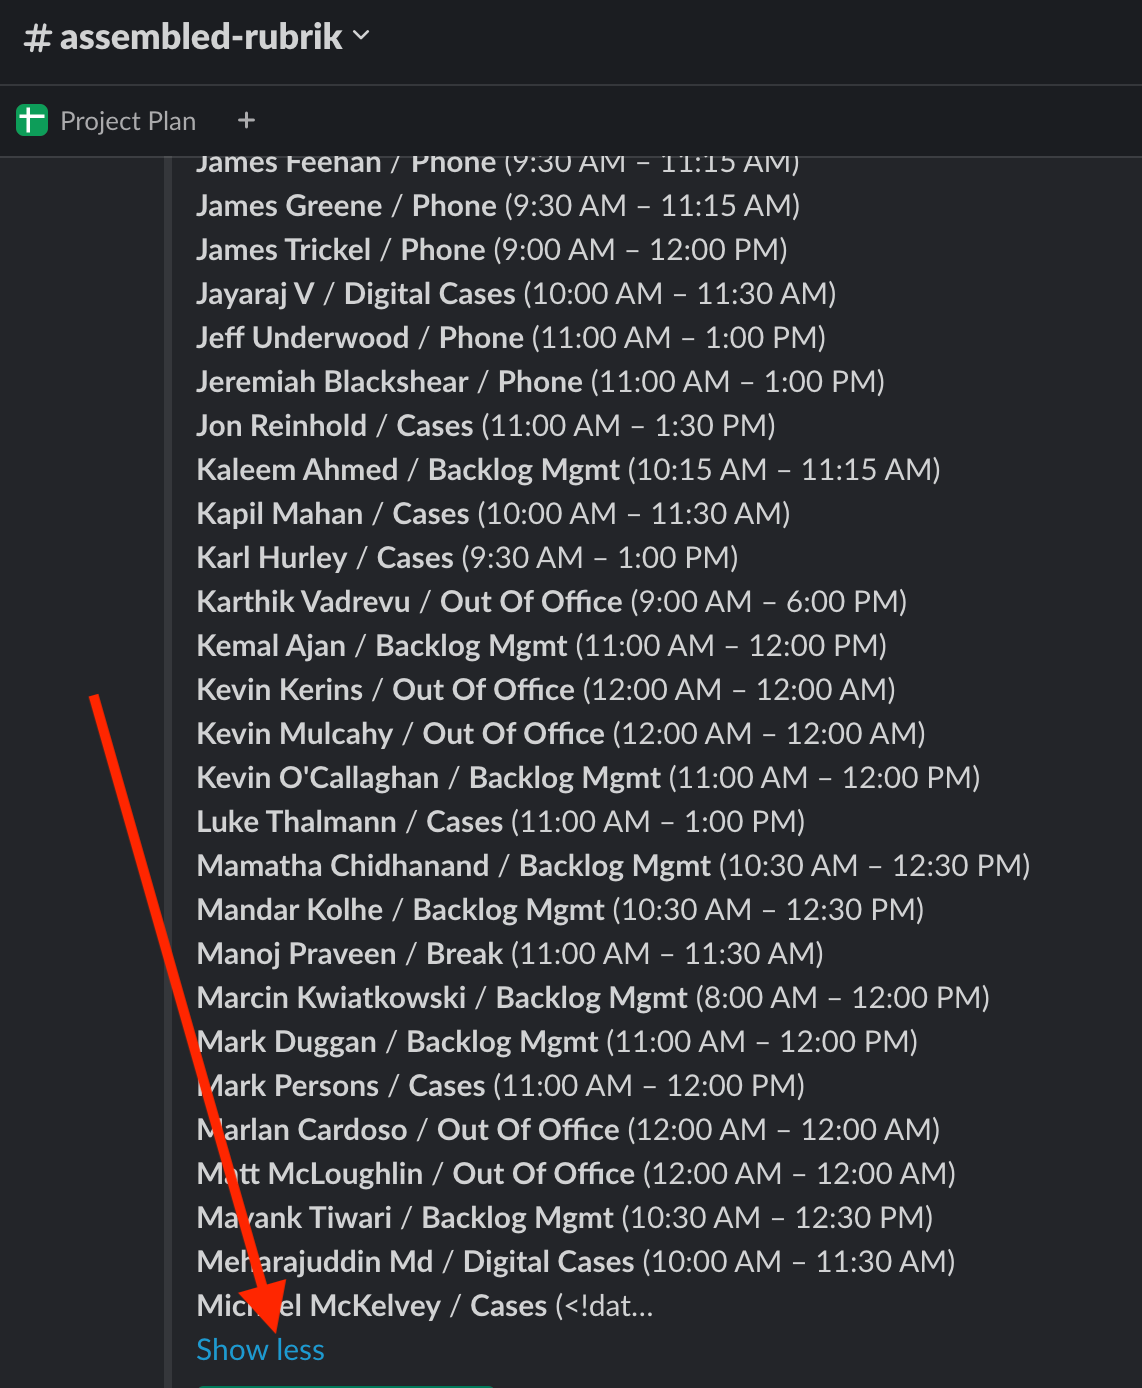The width and height of the screenshot is (1142, 1388).
Task: Click the Karthik Vadrevu Out Of Office entry
Action: [551, 602]
